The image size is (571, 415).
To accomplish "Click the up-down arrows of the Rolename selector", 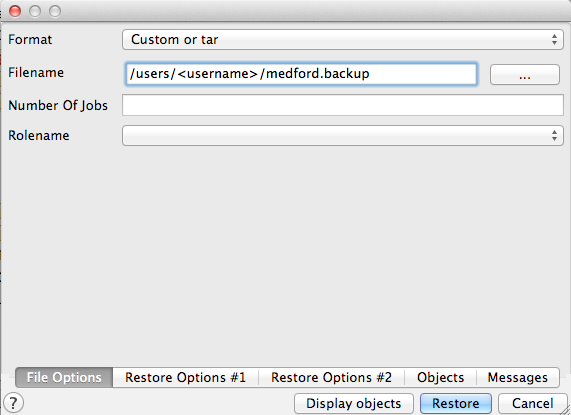I will pyautogui.click(x=554, y=135).
